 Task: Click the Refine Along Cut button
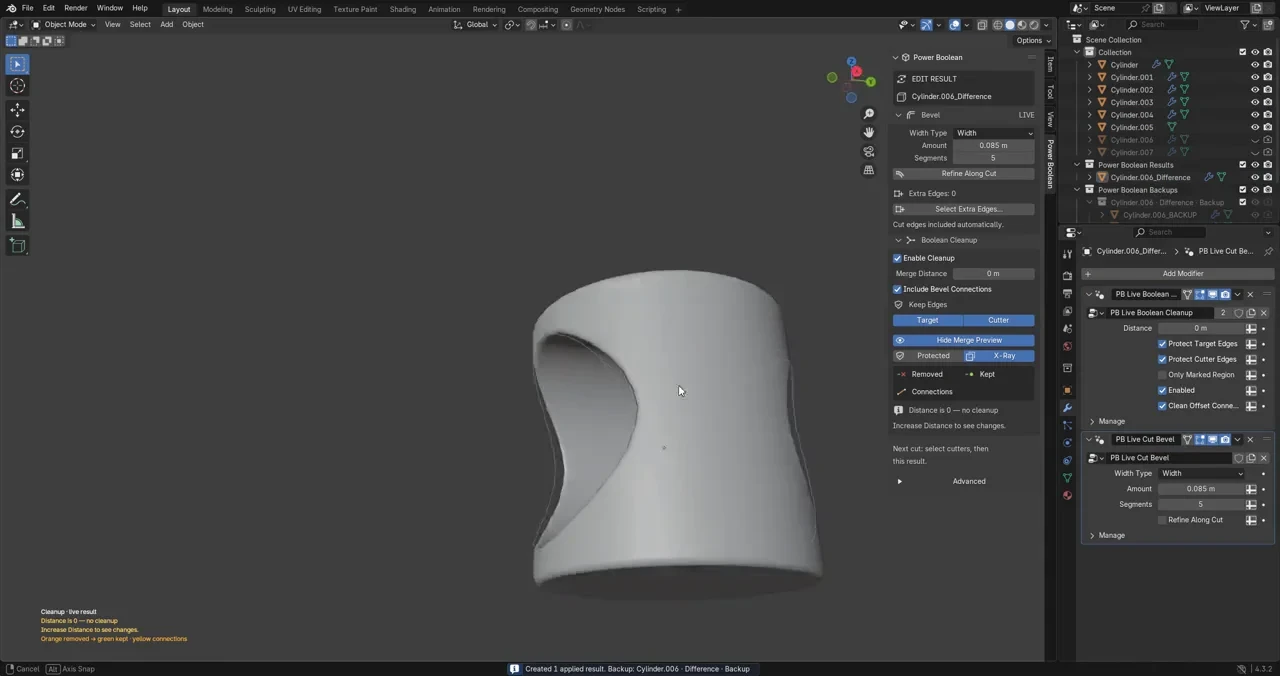click(x=964, y=174)
